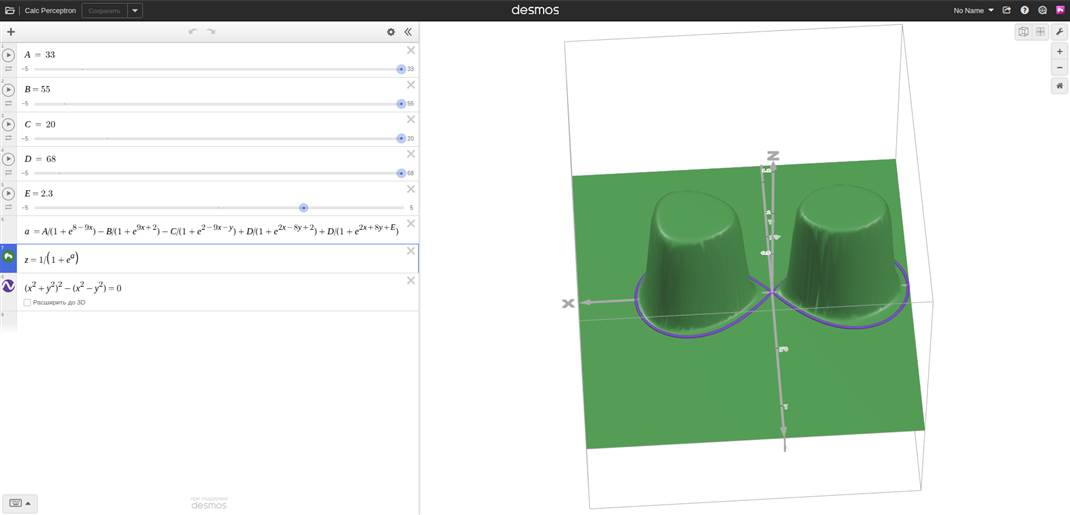
Task: Switch to the 2D grid view mode
Action: (1040, 31)
